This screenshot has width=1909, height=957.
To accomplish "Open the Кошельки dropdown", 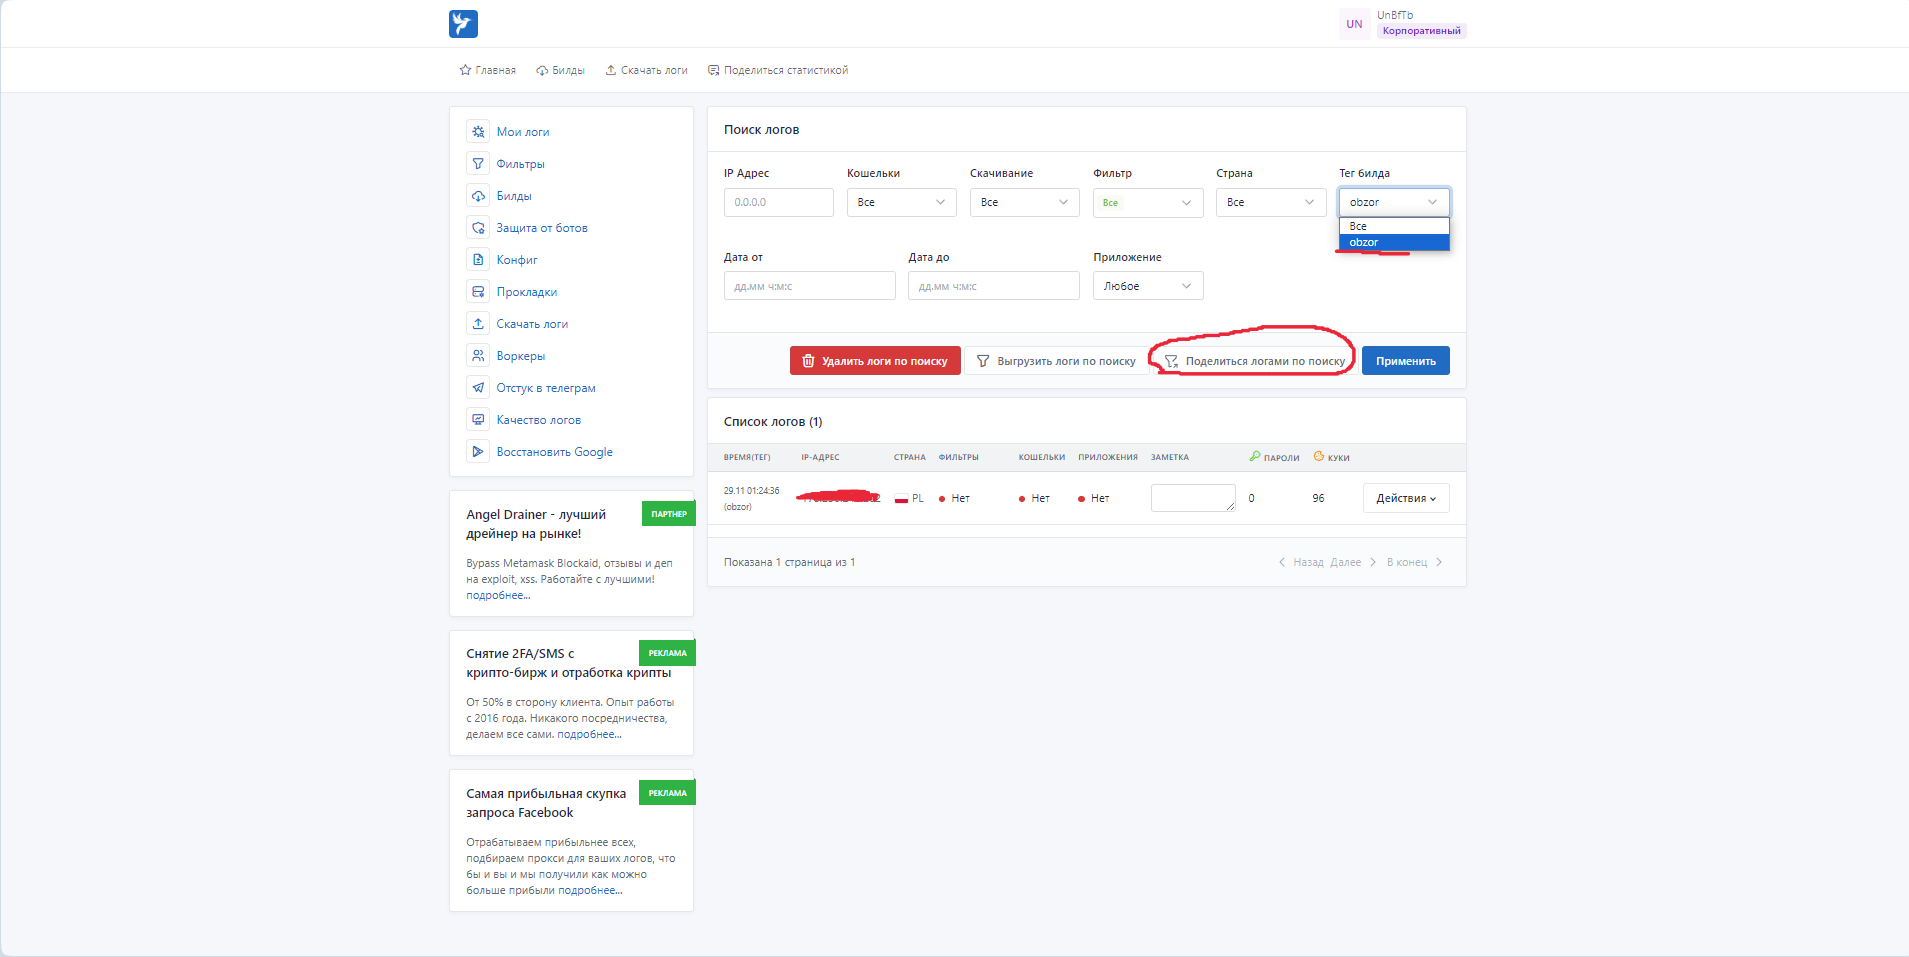I will coord(901,202).
